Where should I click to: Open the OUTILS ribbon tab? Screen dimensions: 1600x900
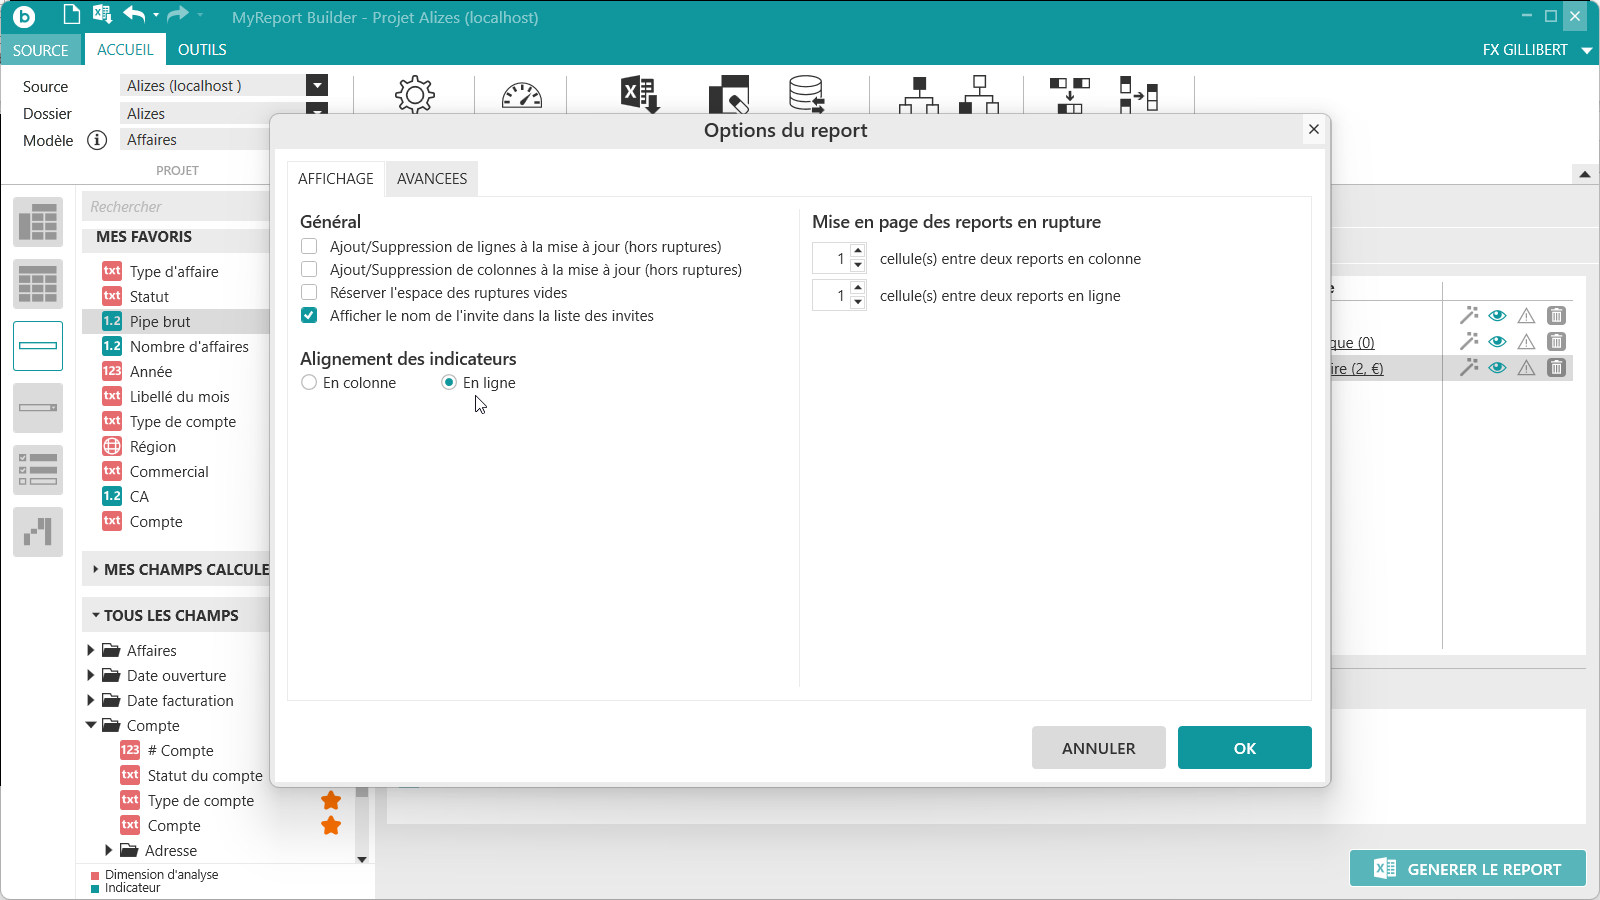coord(202,50)
